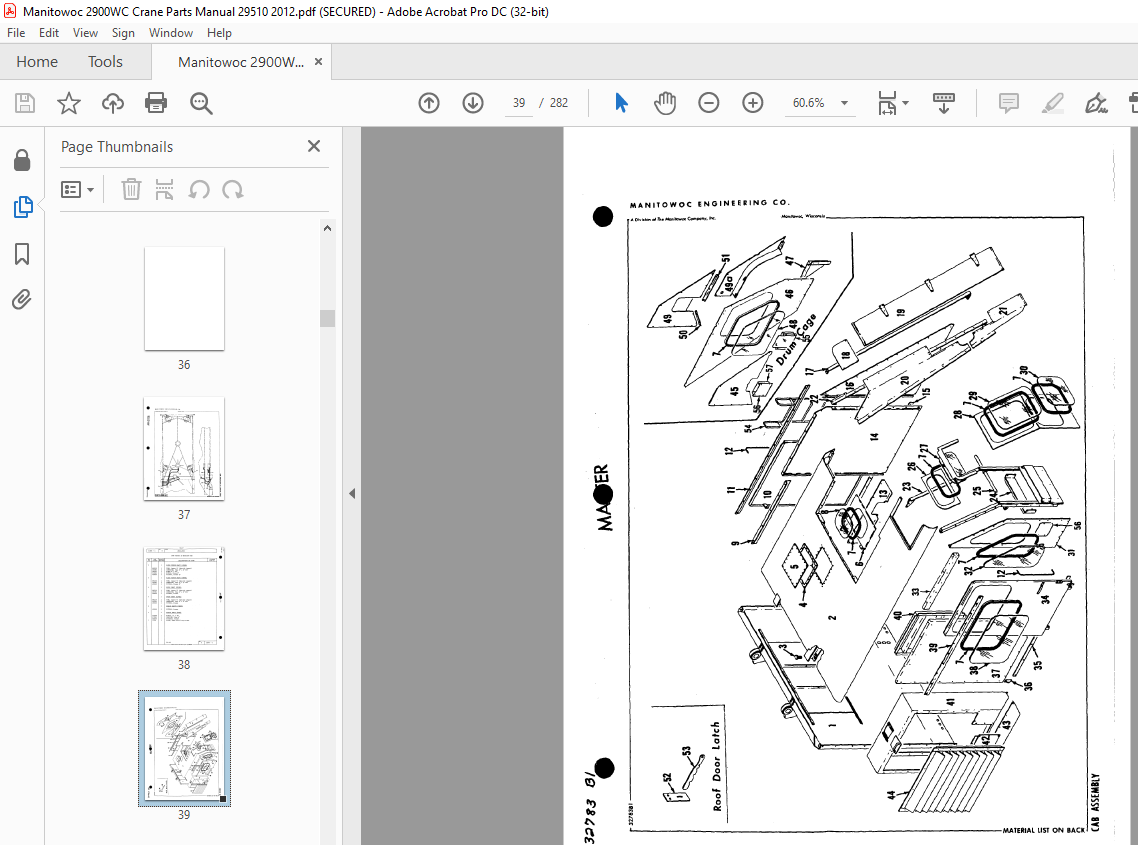Go to next page arrow

pyautogui.click(x=473, y=103)
